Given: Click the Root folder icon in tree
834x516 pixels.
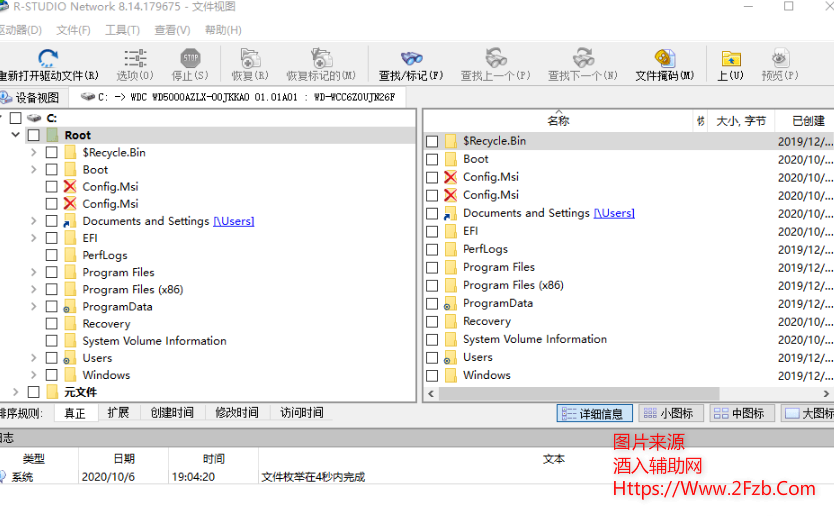Looking at the screenshot, I should tap(52, 135).
